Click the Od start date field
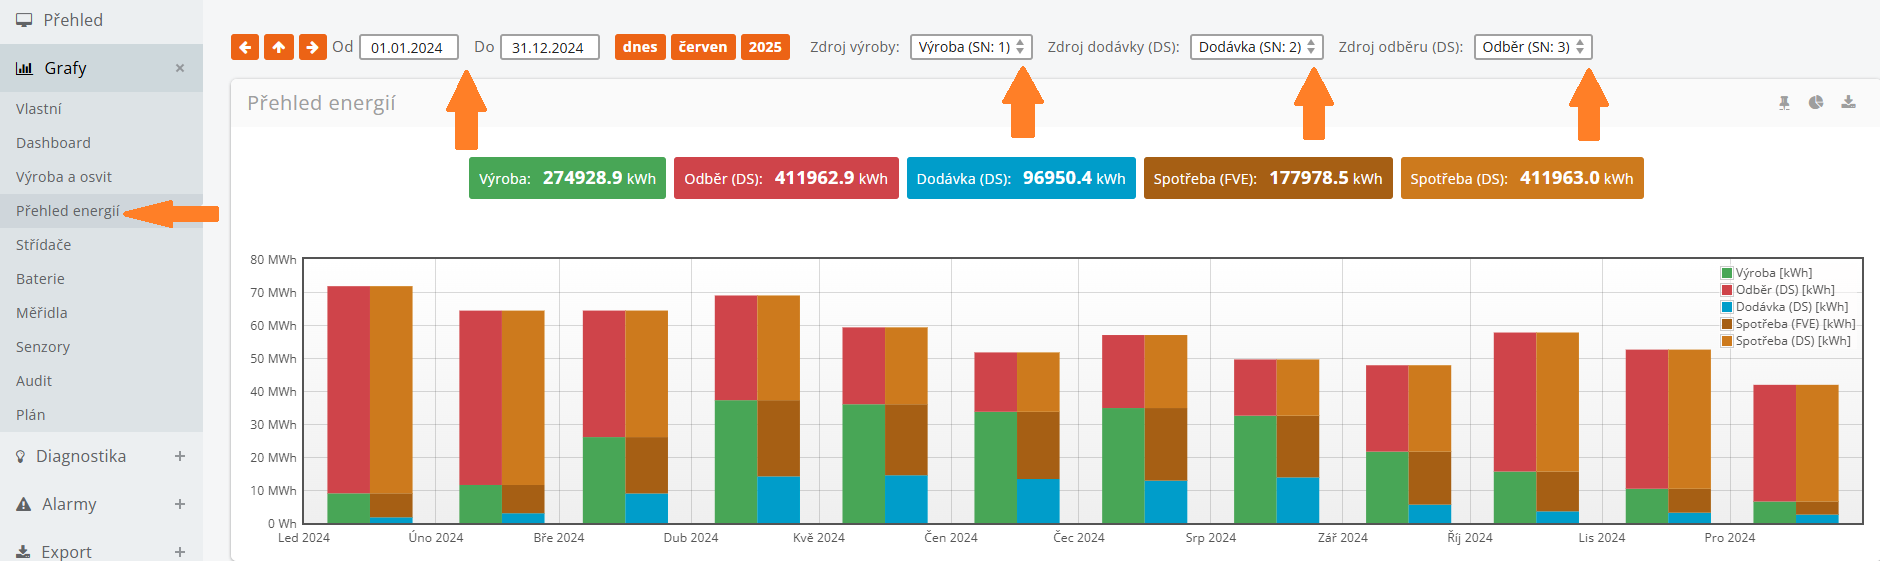Screen dimensions: 1880x561 (x=408, y=47)
